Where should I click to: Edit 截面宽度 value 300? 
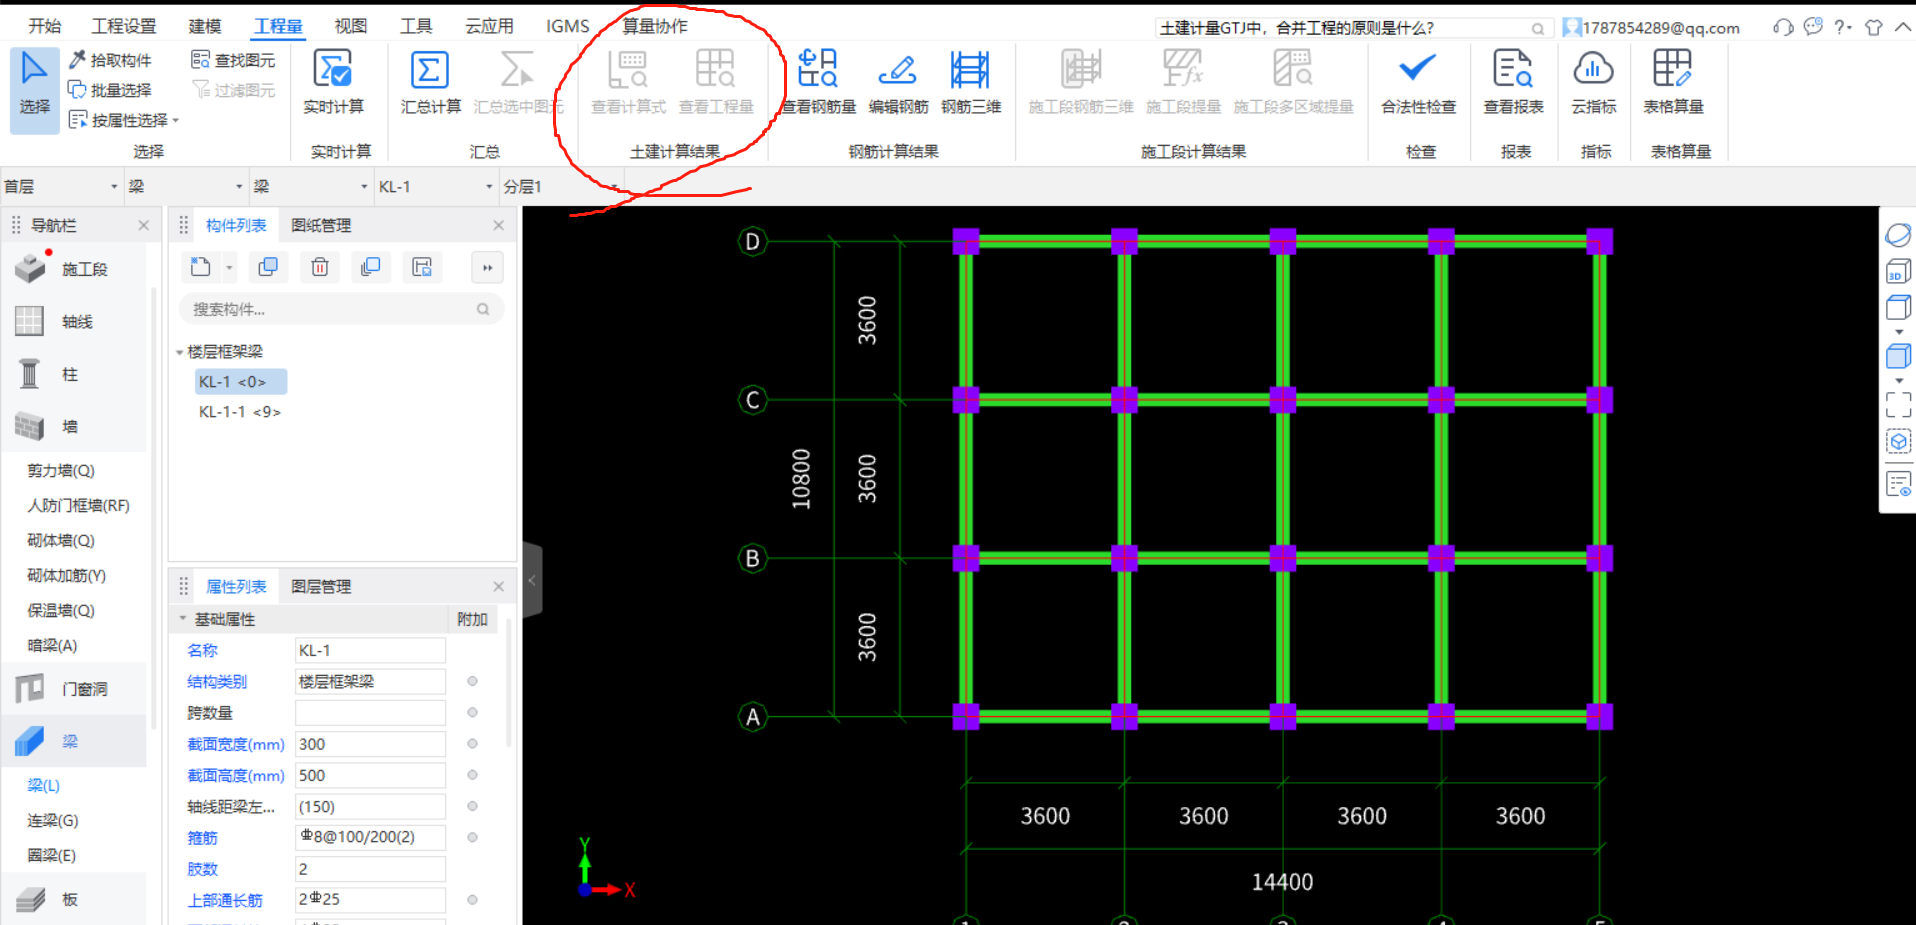(370, 744)
